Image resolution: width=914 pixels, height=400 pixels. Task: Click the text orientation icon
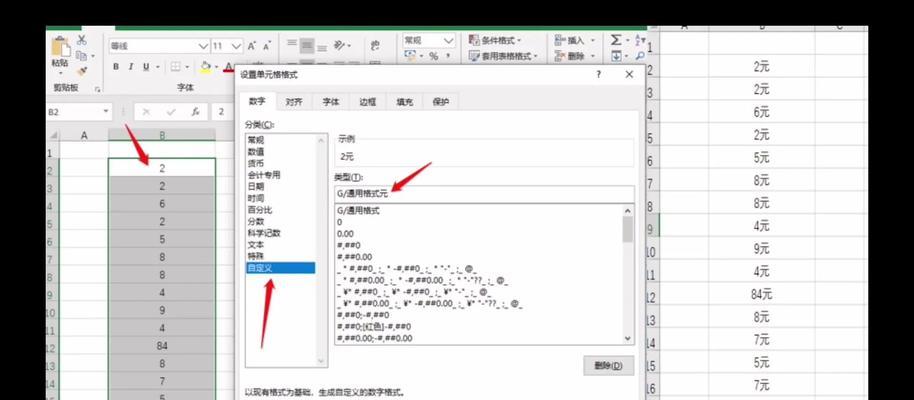click(x=340, y=45)
